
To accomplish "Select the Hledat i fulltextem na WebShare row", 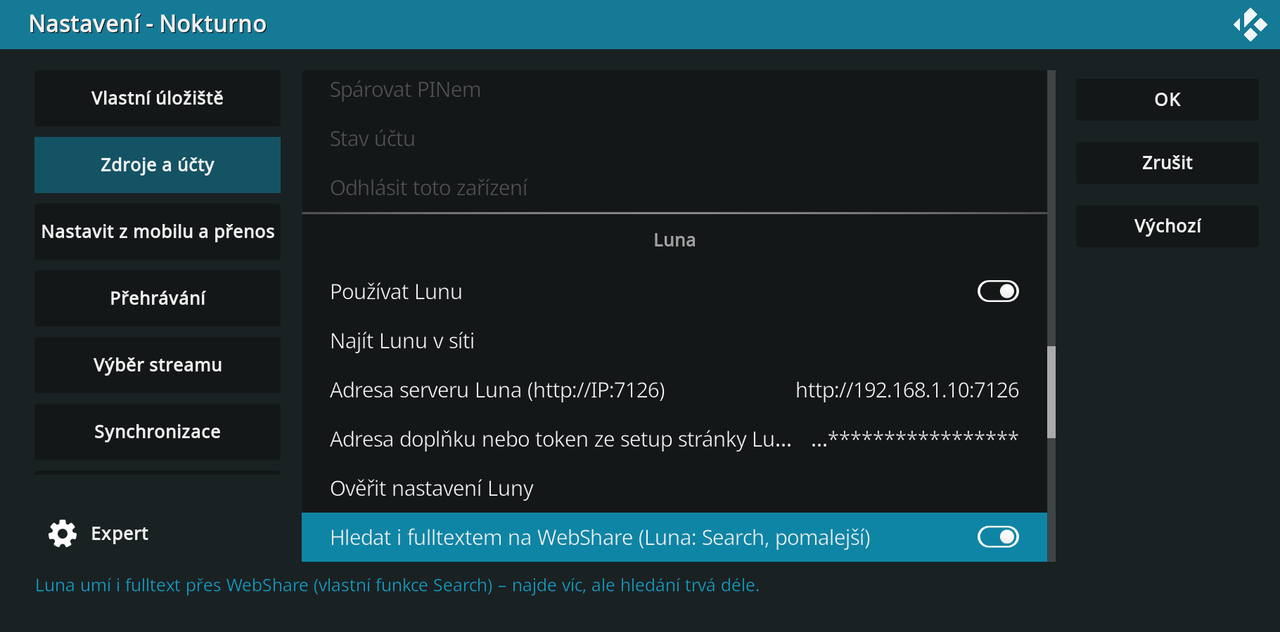I will (674, 537).
